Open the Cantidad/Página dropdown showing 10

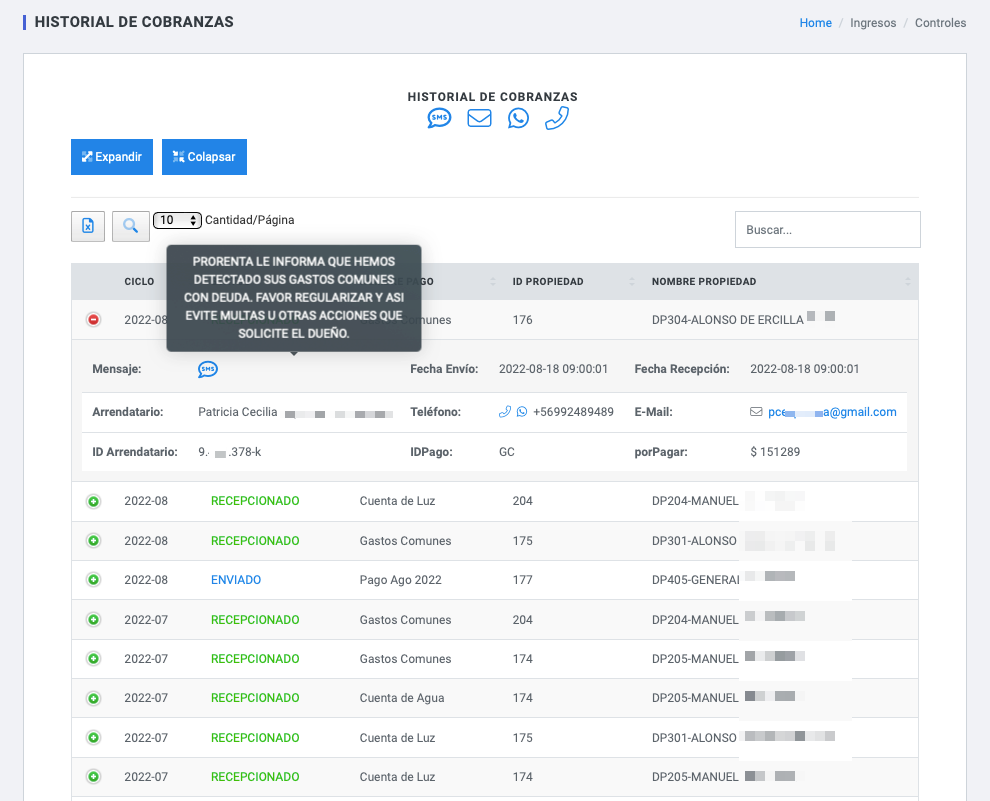(177, 220)
